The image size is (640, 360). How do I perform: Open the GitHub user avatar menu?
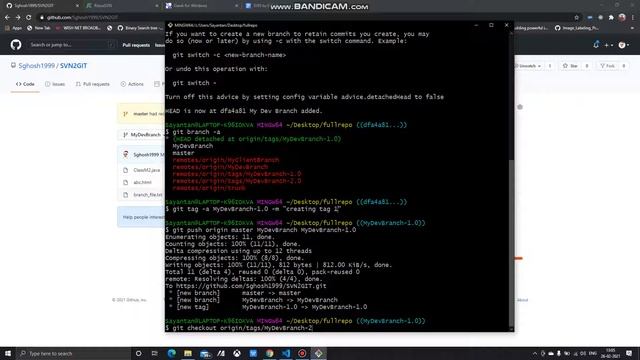(x=624, y=45)
